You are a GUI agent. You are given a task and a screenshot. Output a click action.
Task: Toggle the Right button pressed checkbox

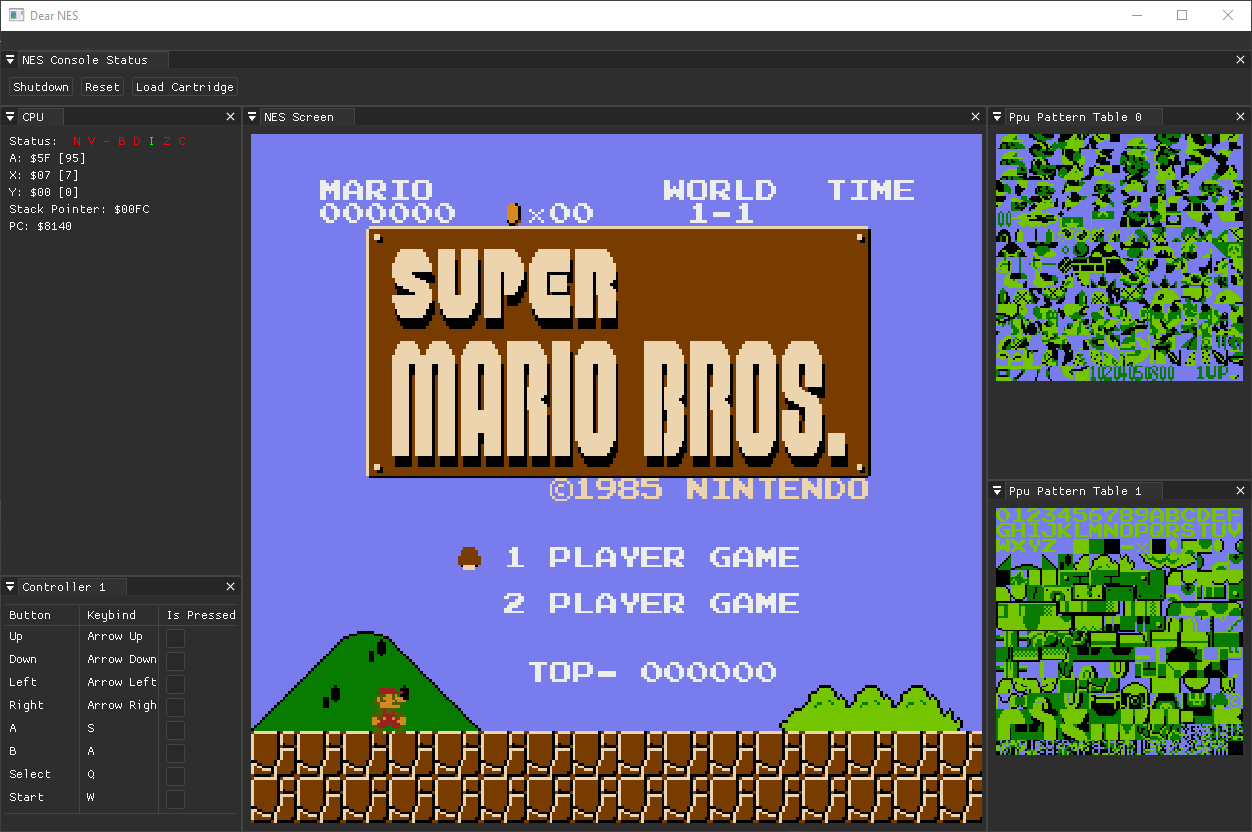coord(175,707)
